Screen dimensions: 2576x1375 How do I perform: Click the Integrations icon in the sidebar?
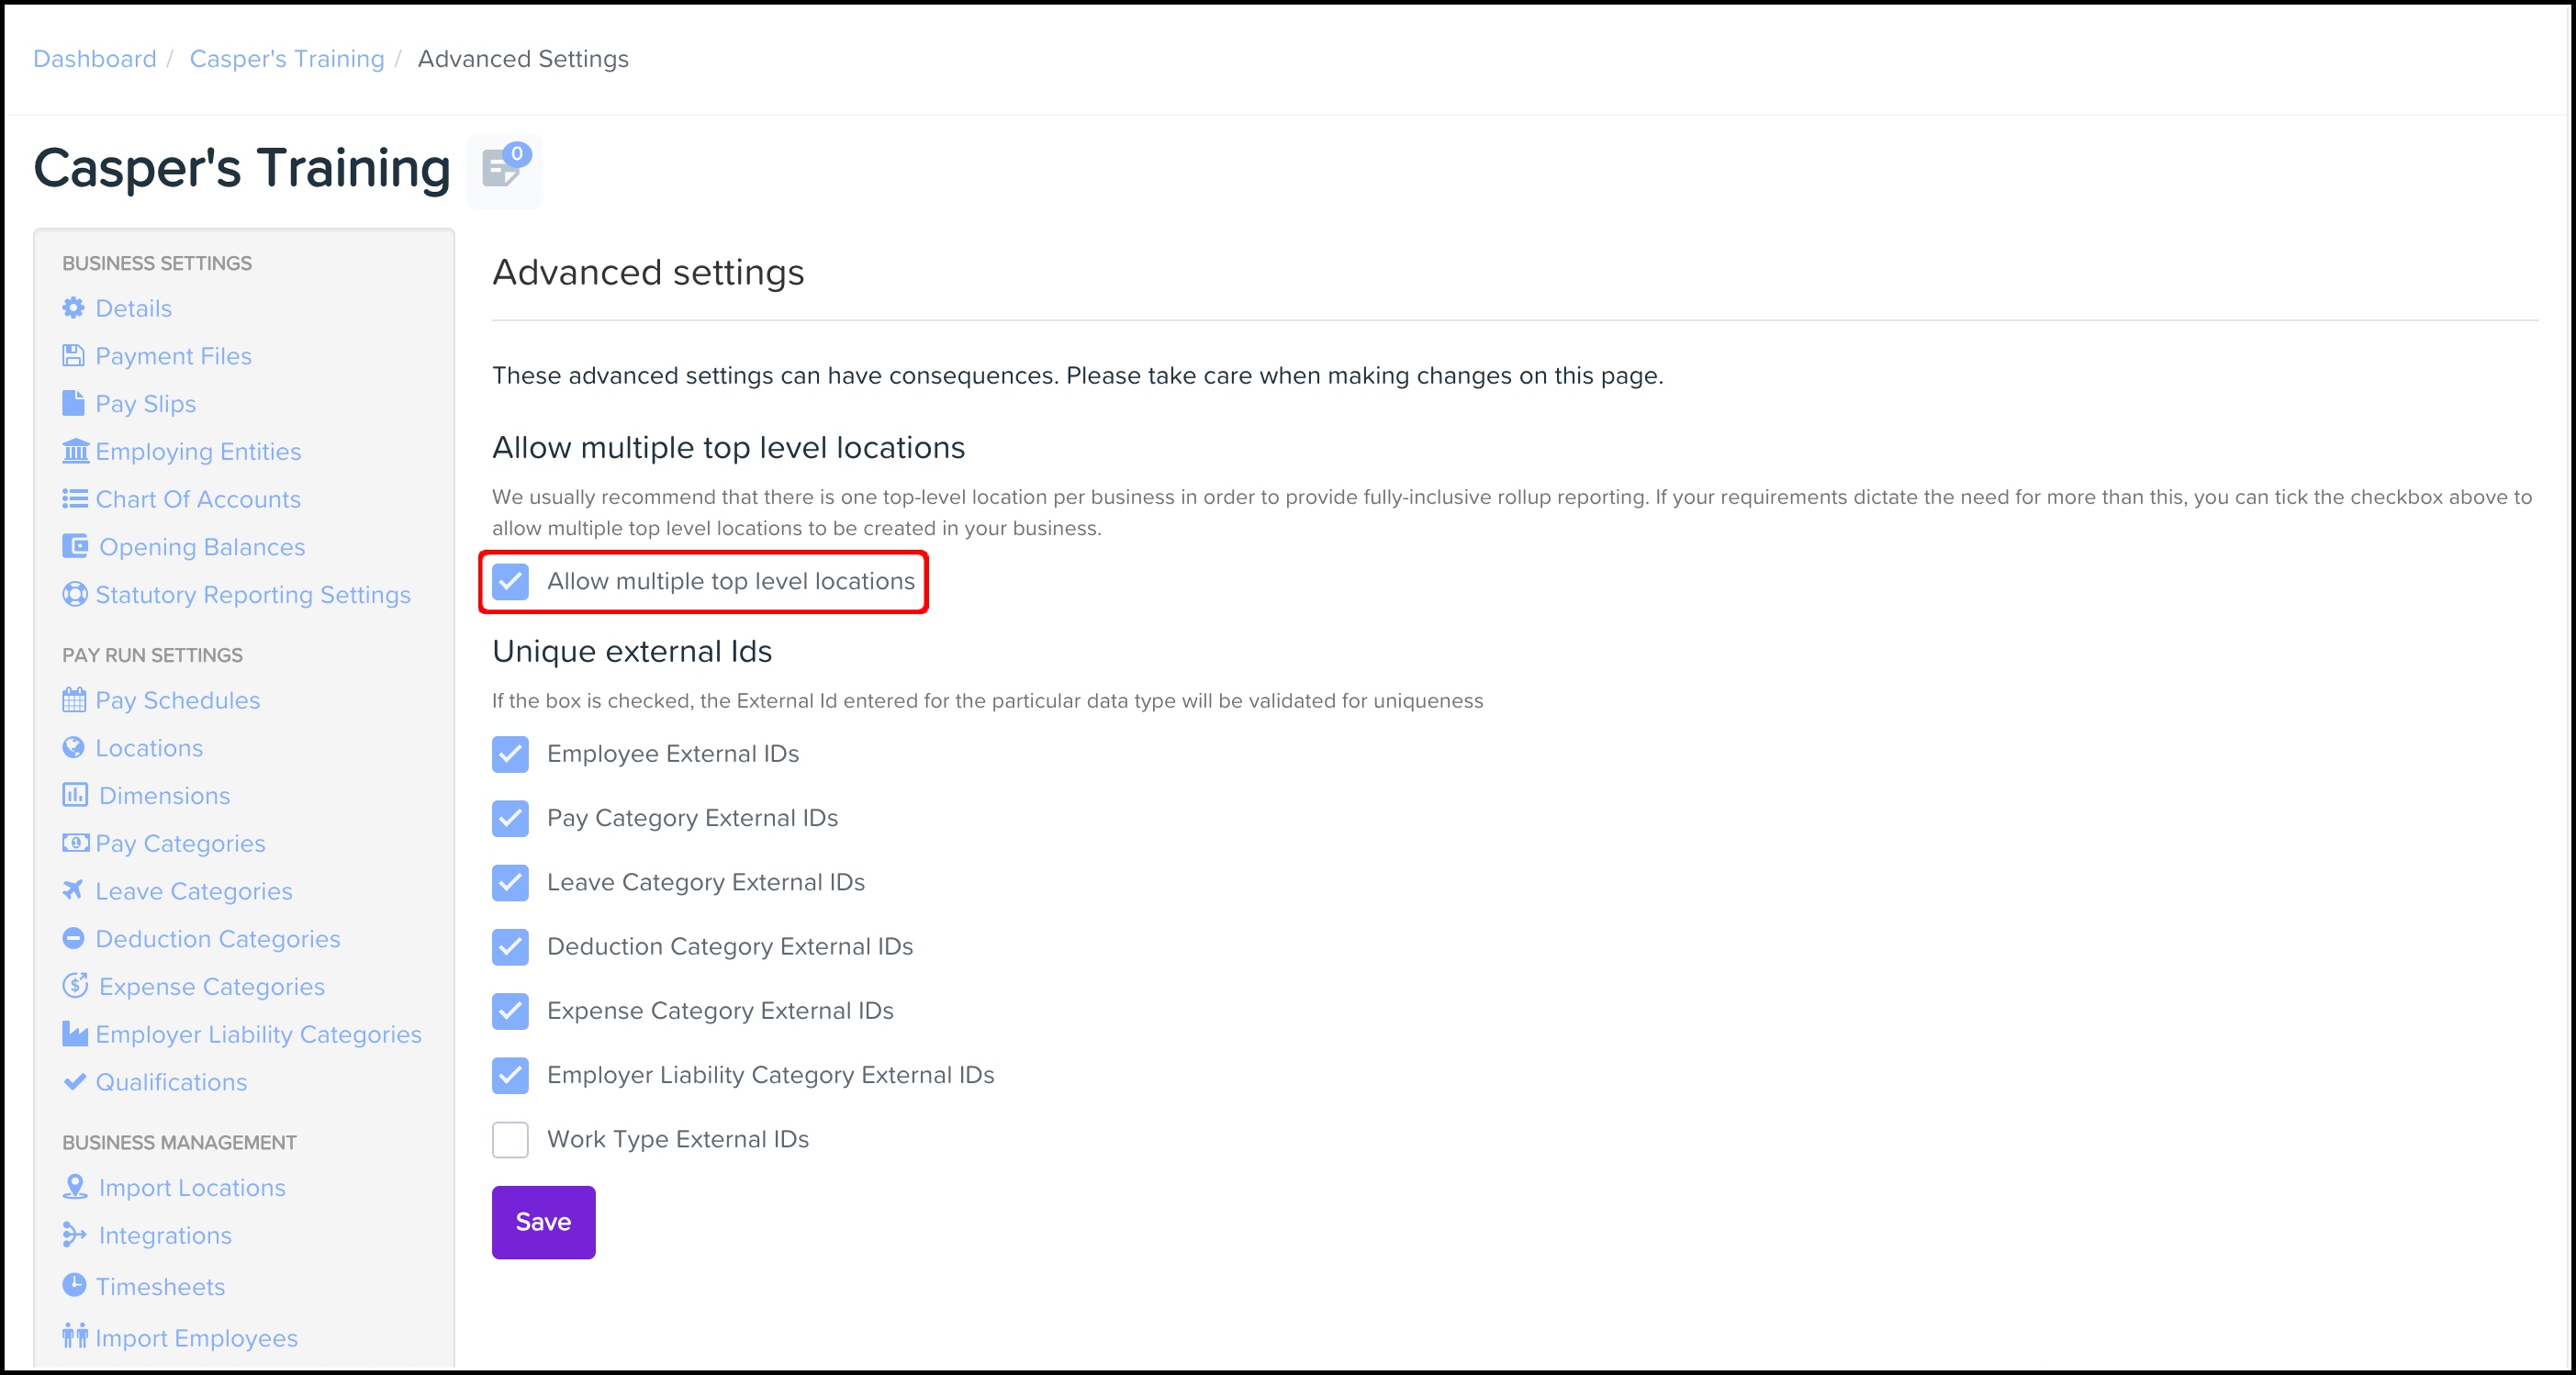tap(75, 1235)
